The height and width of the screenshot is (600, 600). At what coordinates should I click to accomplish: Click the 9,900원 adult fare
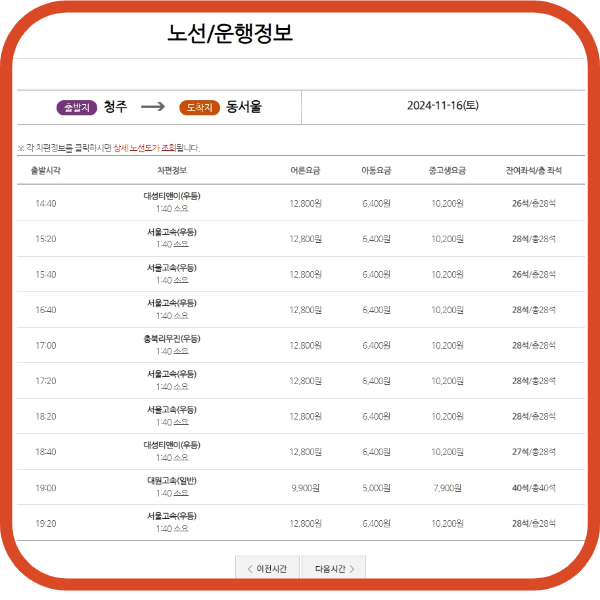tap(305, 488)
